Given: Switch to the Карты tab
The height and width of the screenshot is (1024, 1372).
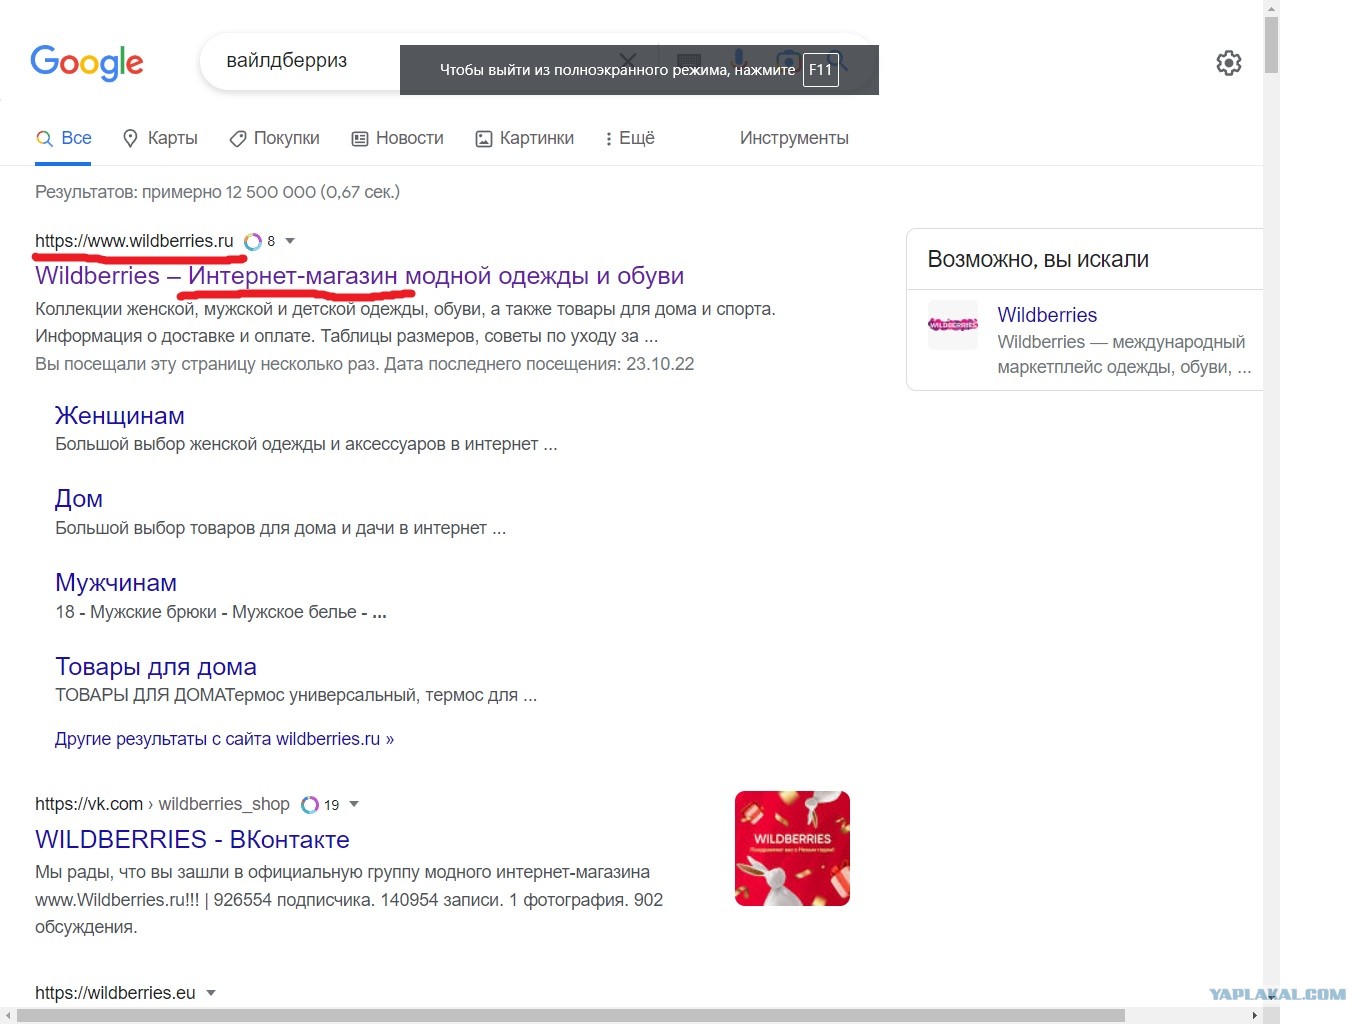Looking at the screenshot, I should pyautogui.click(x=160, y=138).
